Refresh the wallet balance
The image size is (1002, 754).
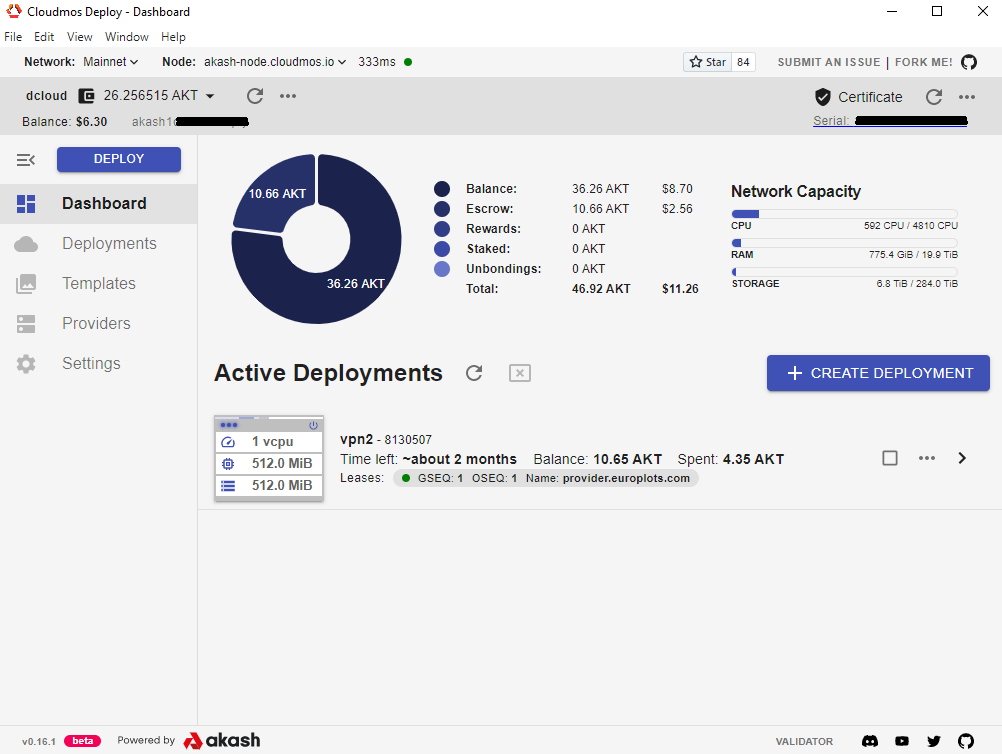[x=255, y=96]
